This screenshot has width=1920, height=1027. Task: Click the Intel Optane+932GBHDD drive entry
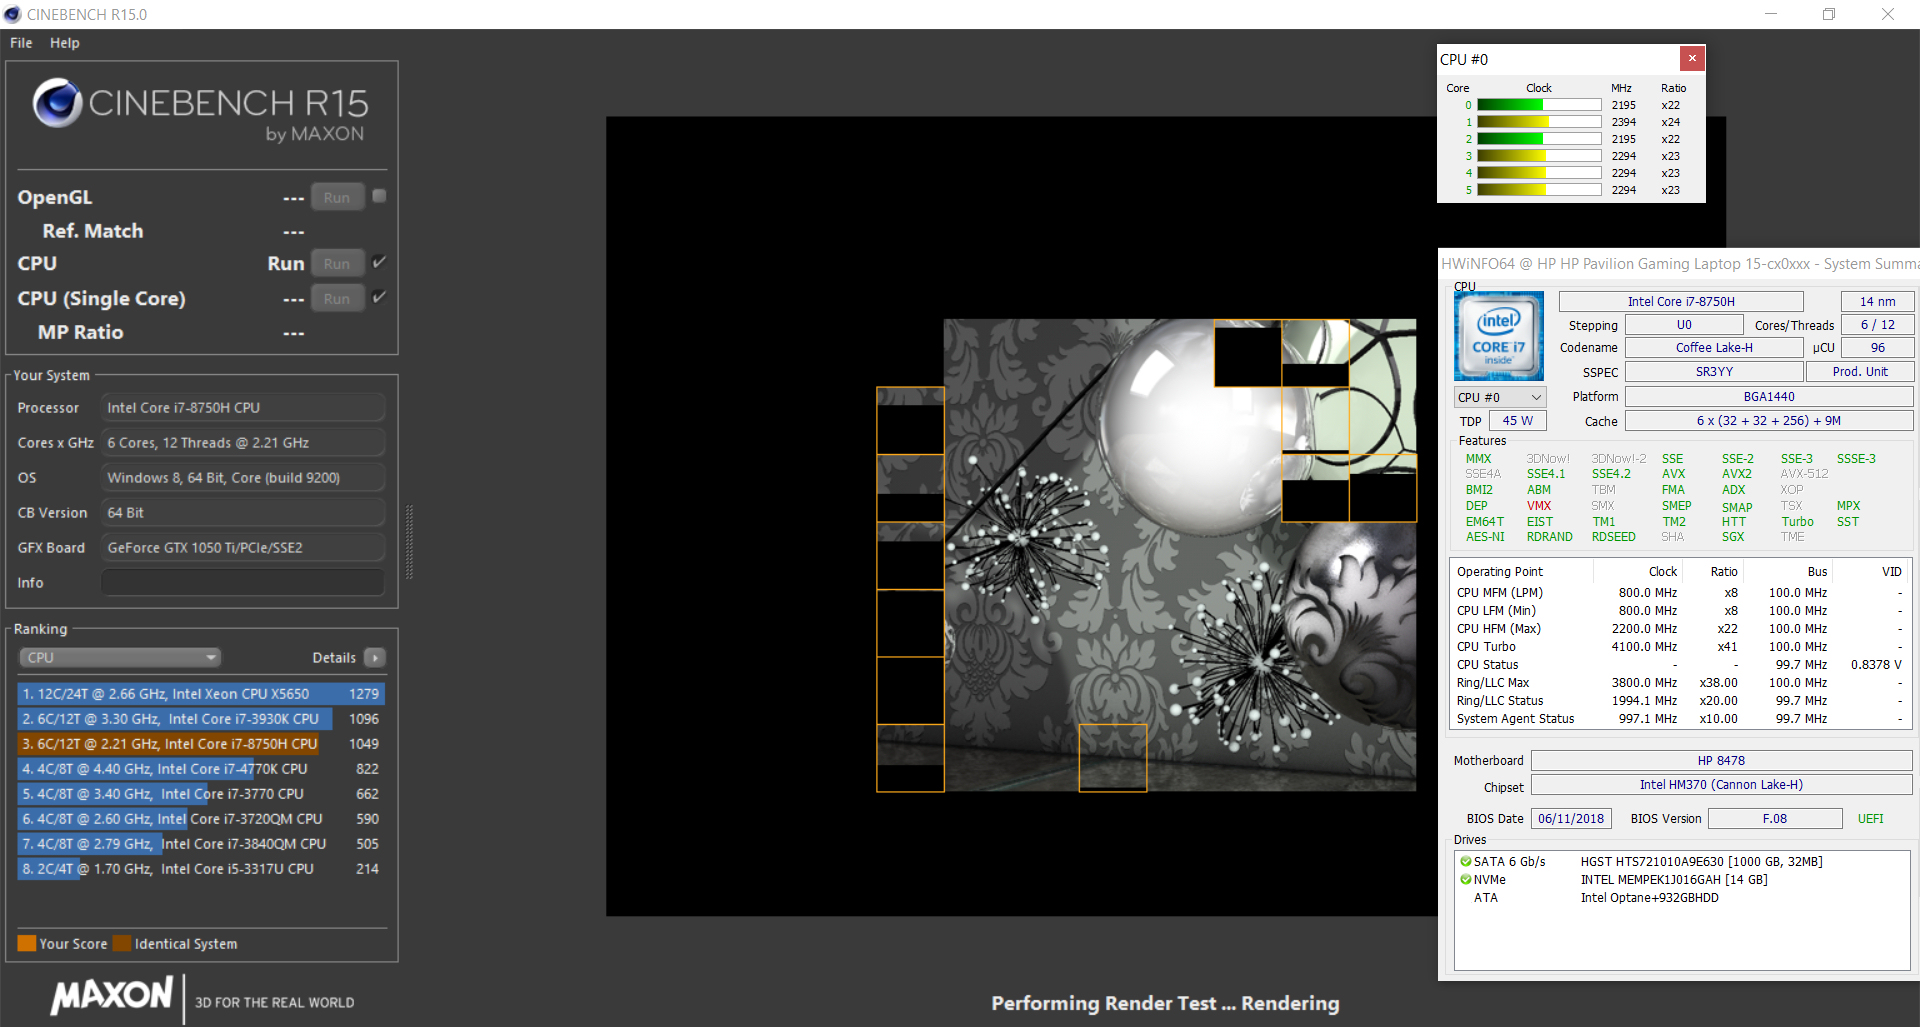(x=1649, y=898)
